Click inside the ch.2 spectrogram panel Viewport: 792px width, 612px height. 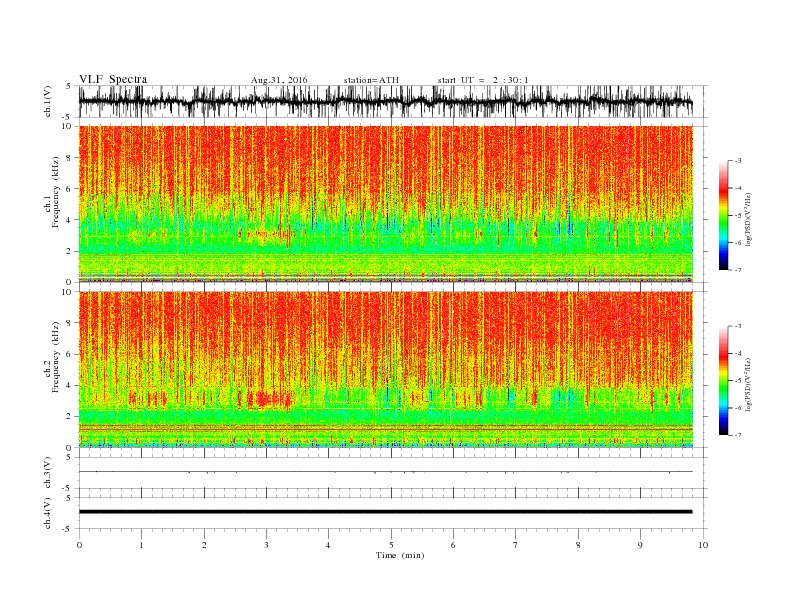385,369
